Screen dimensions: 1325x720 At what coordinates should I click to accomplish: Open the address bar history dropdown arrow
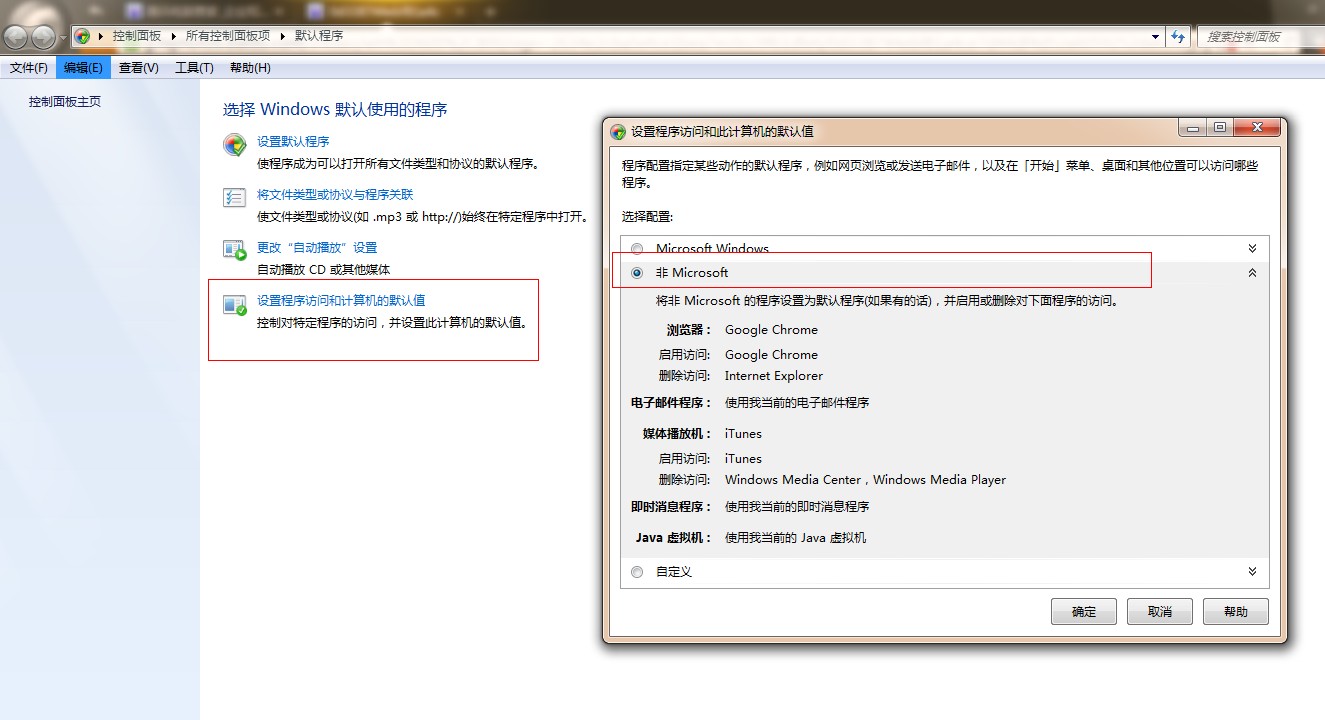1155,36
